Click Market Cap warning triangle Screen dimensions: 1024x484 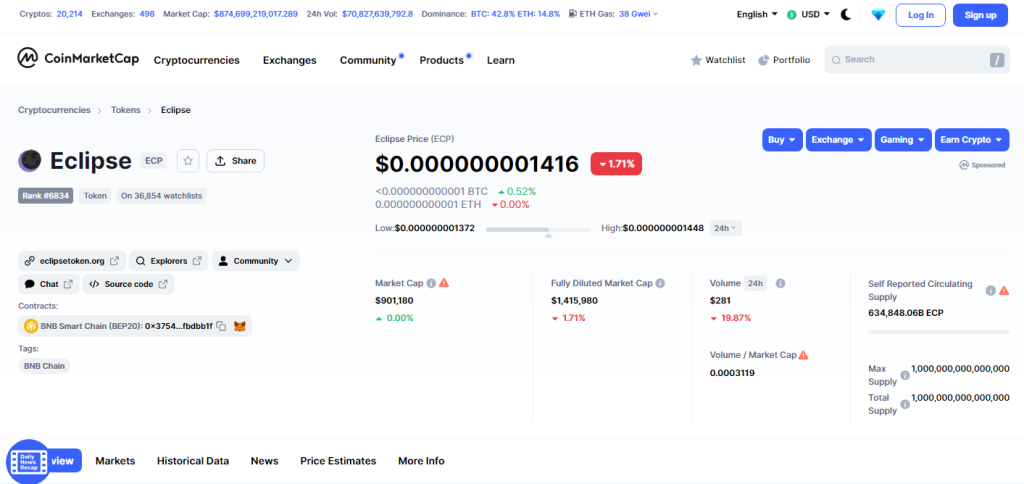[444, 283]
